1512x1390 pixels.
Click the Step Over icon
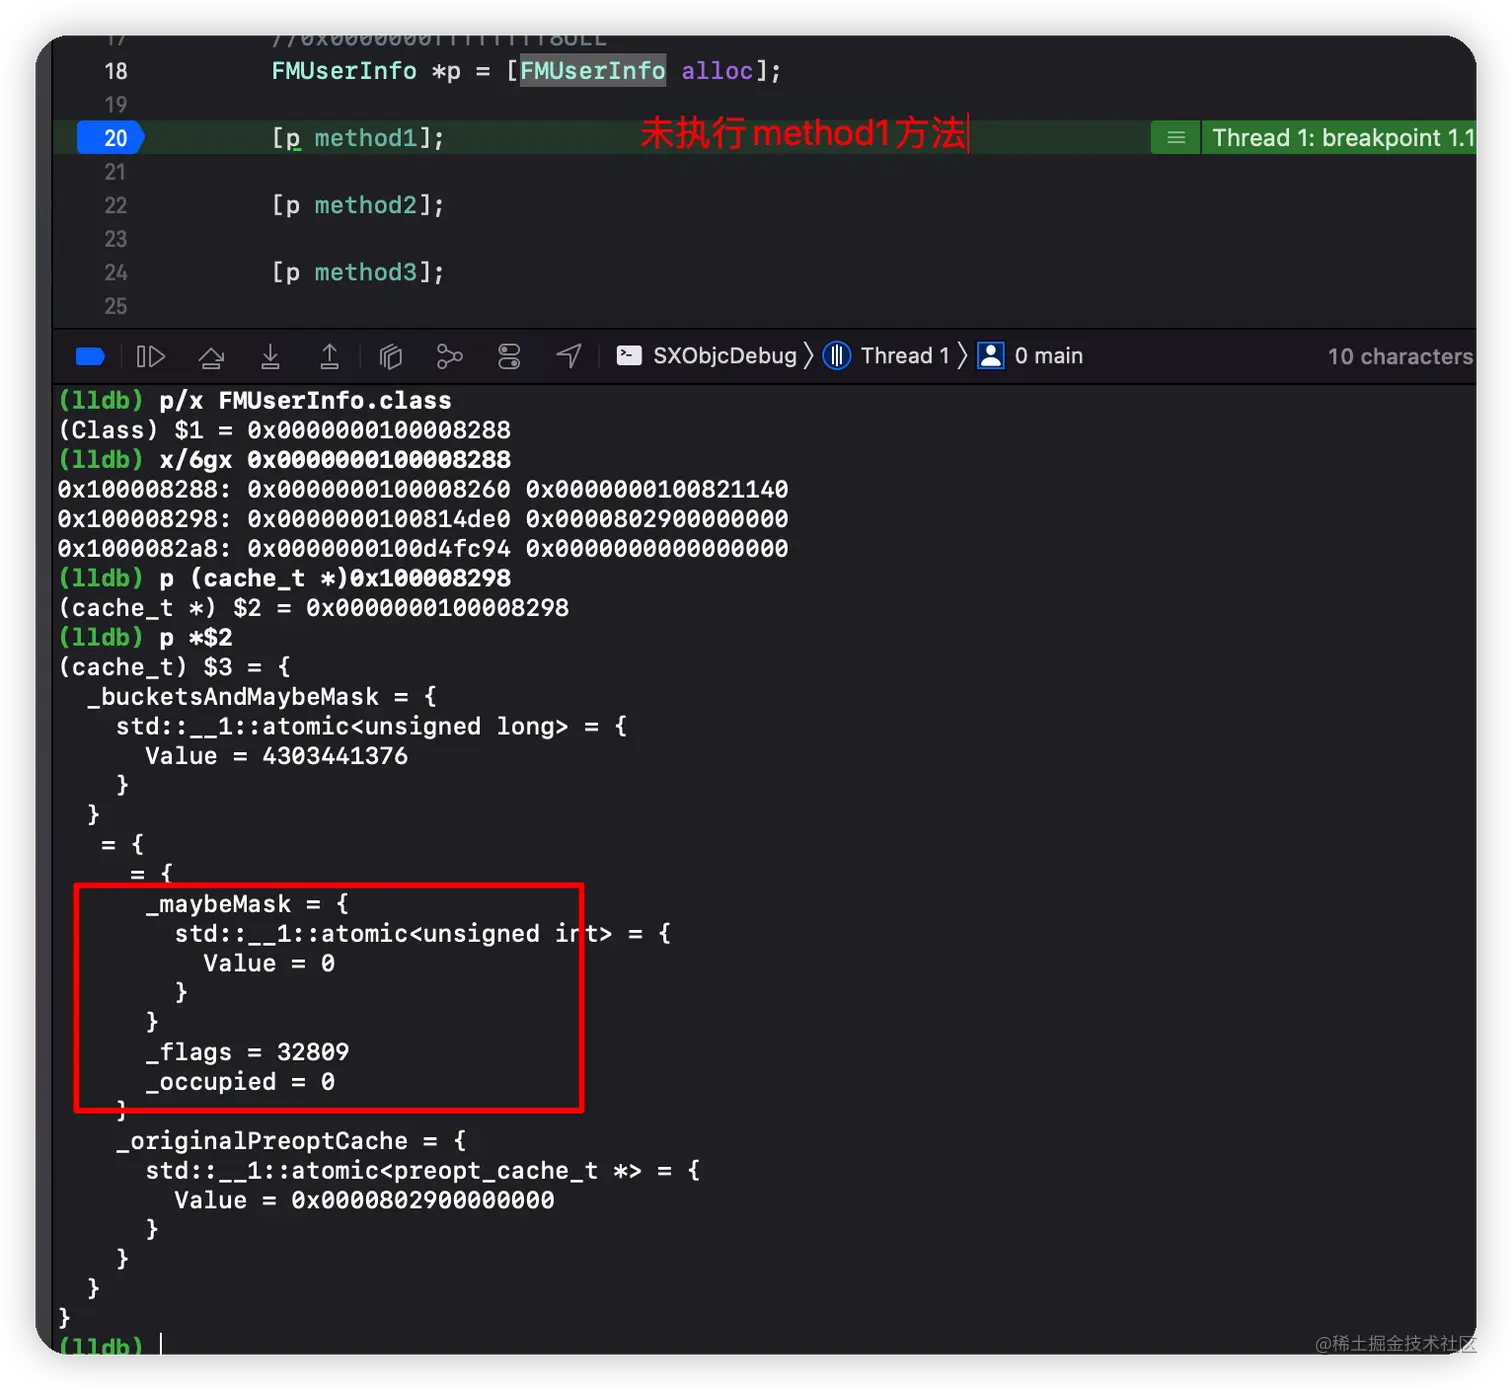pos(211,357)
